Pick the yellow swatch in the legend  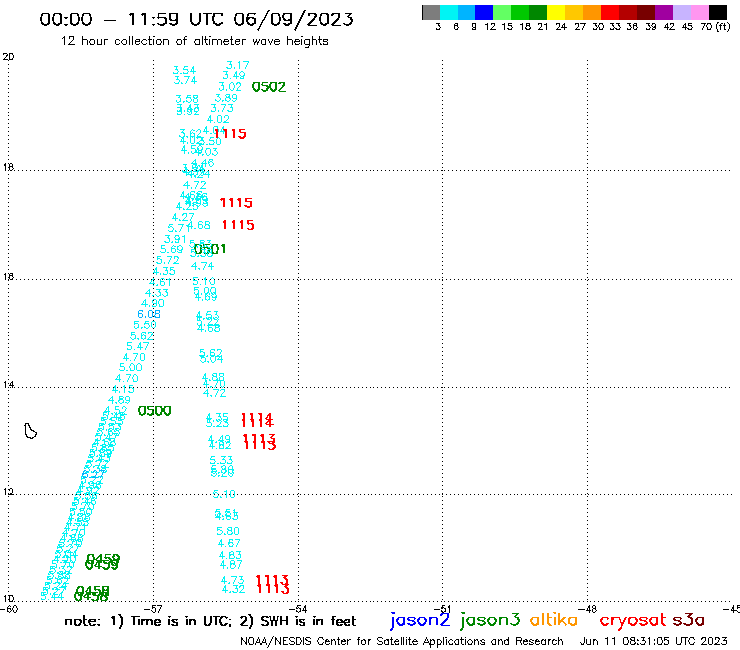[x=556, y=12]
